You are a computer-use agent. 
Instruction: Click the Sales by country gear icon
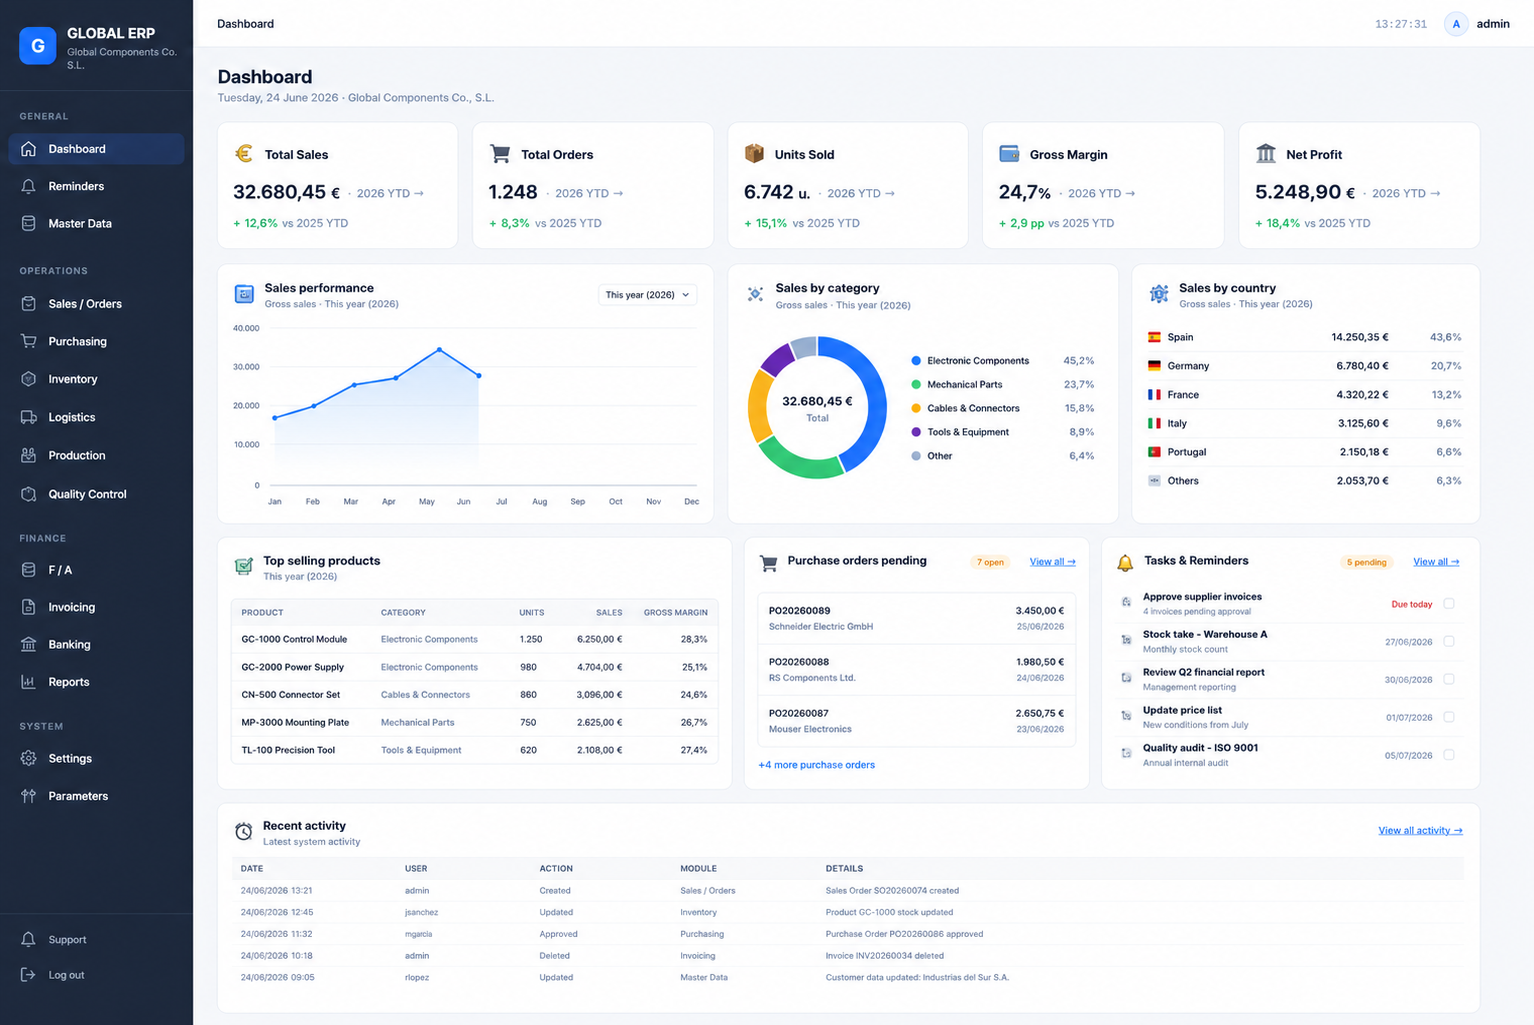1159,294
